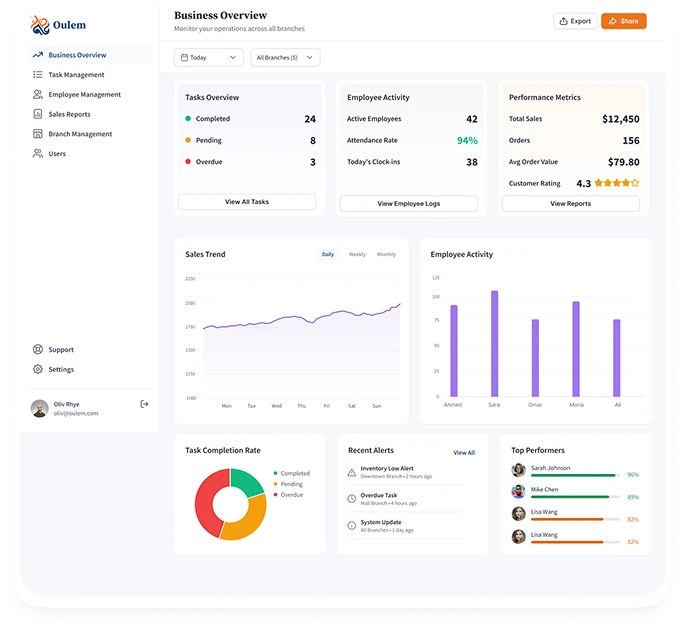Expand the All Branches (5) dropdown
The height and width of the screenshot is (632, 684).
(285, 58)
